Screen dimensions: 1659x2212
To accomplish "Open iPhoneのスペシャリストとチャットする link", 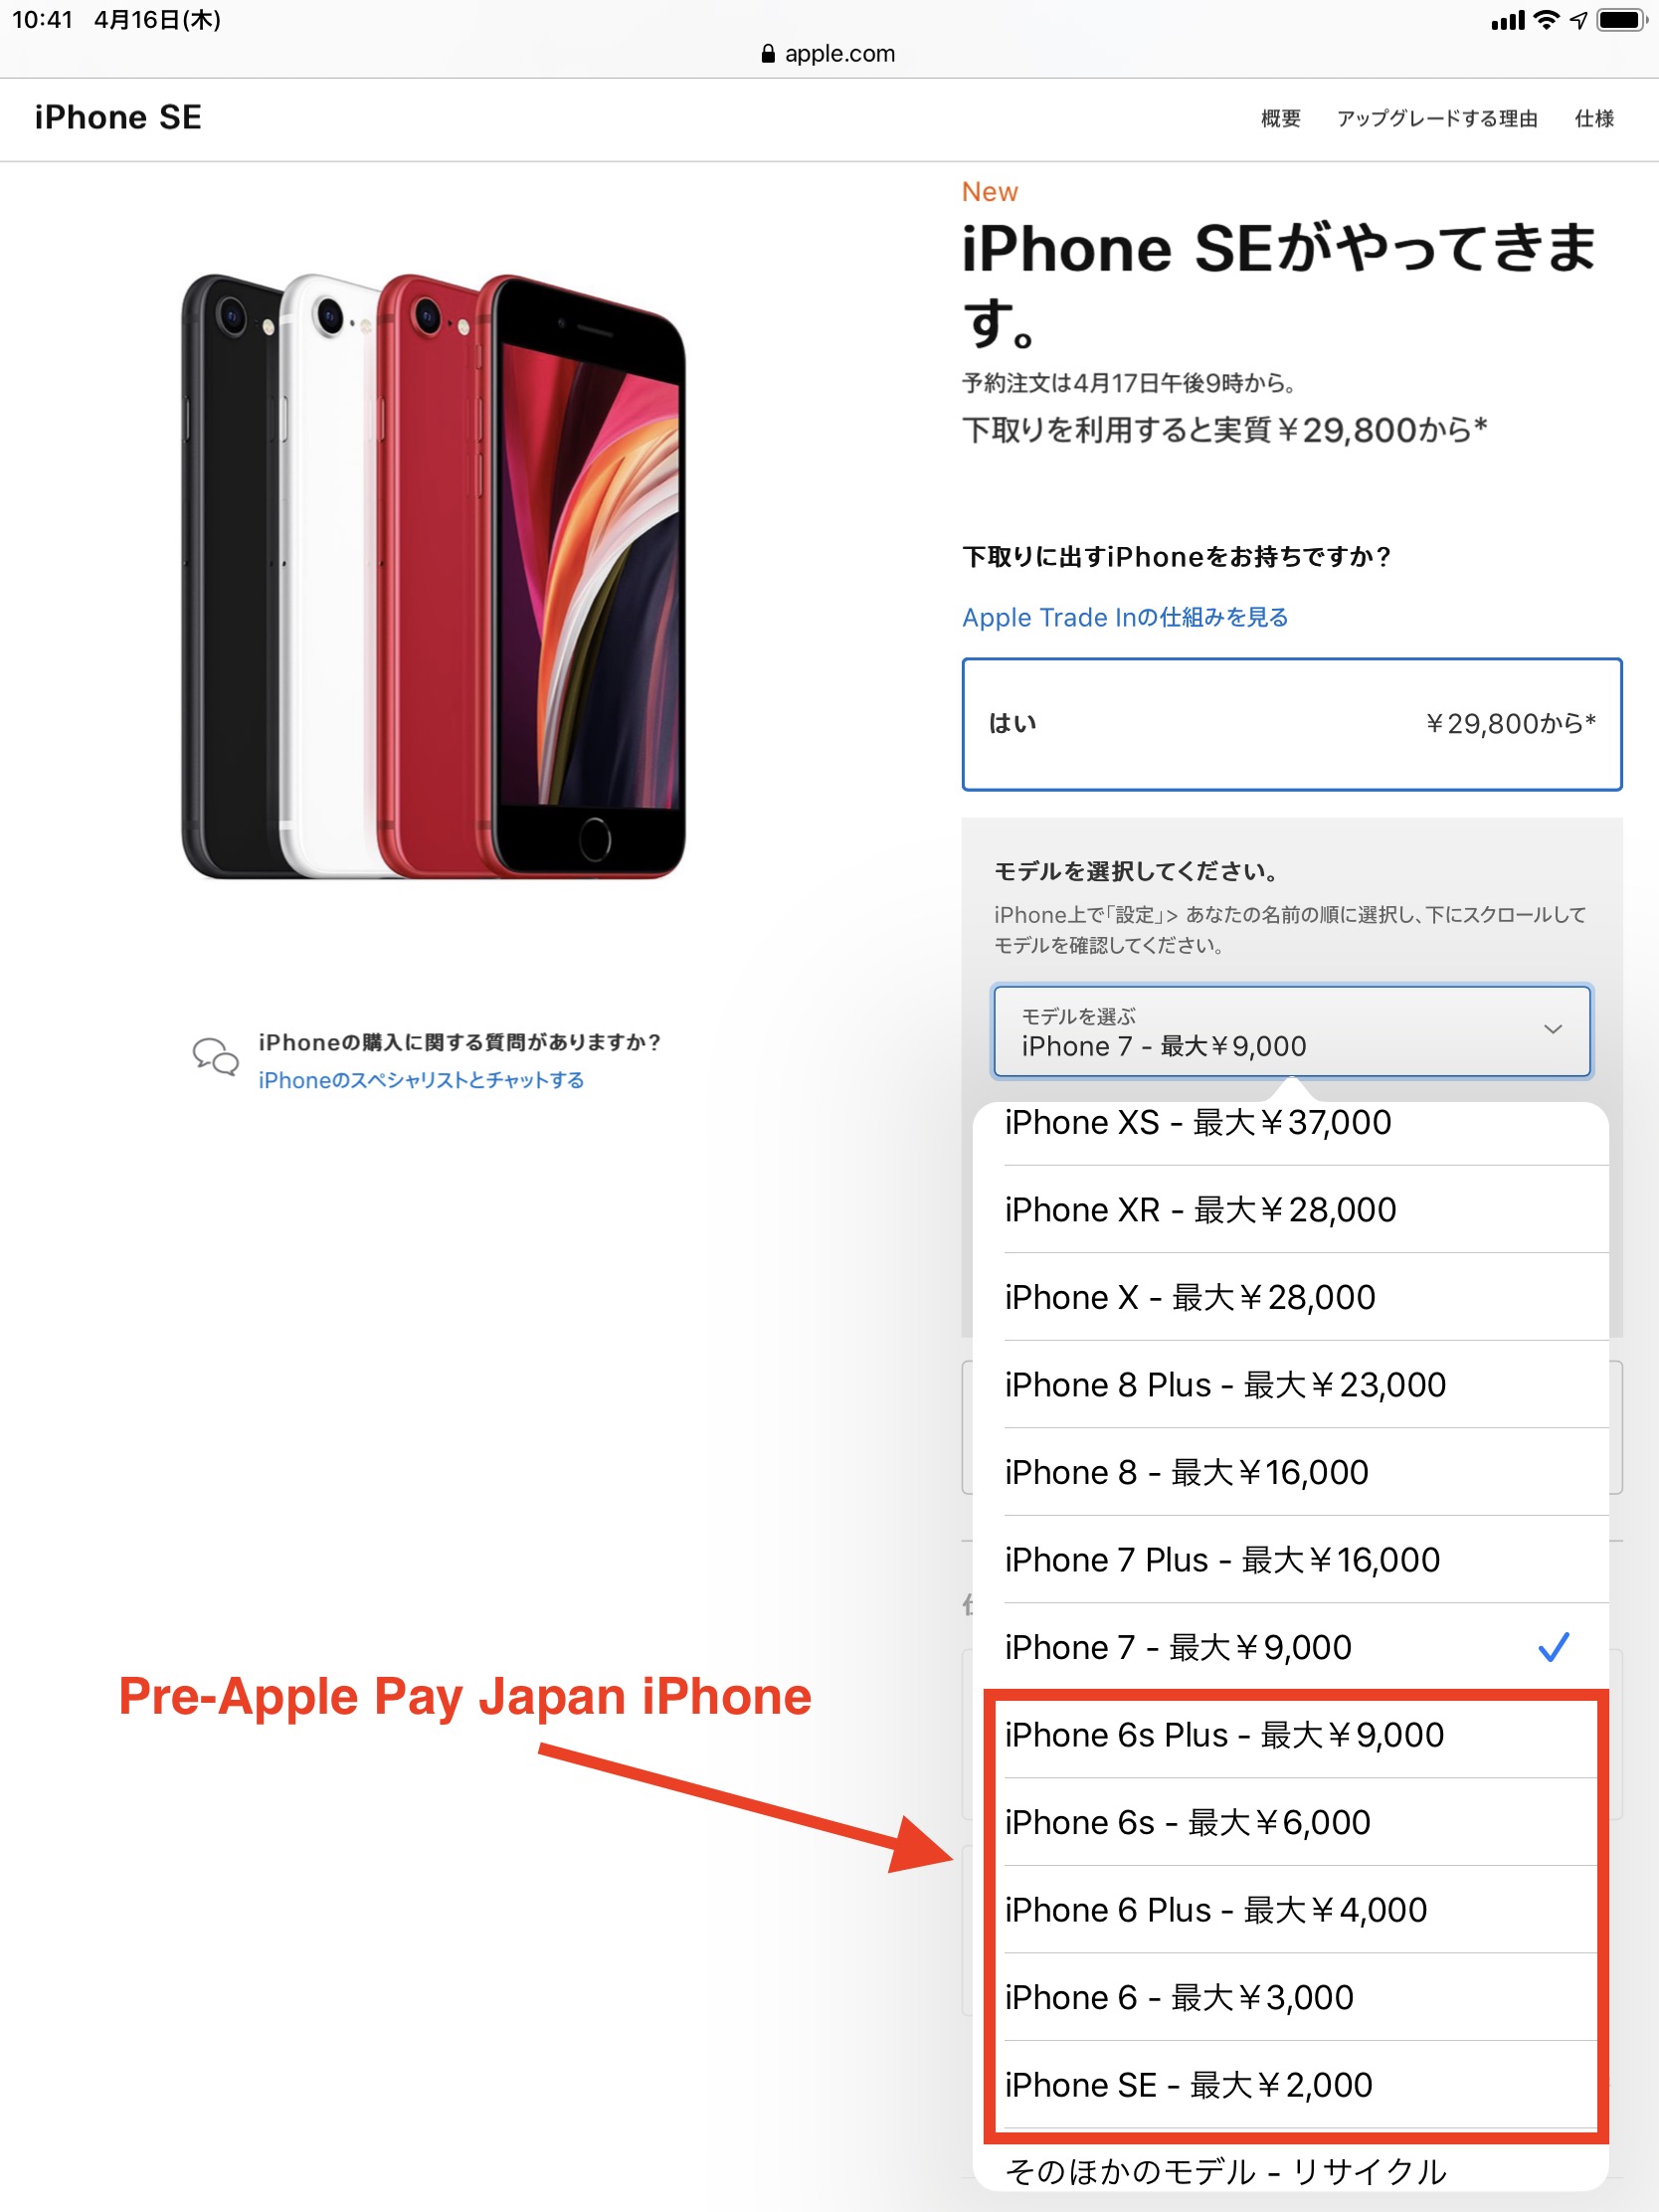I will pyautogui.click(x=421, y=1080).
